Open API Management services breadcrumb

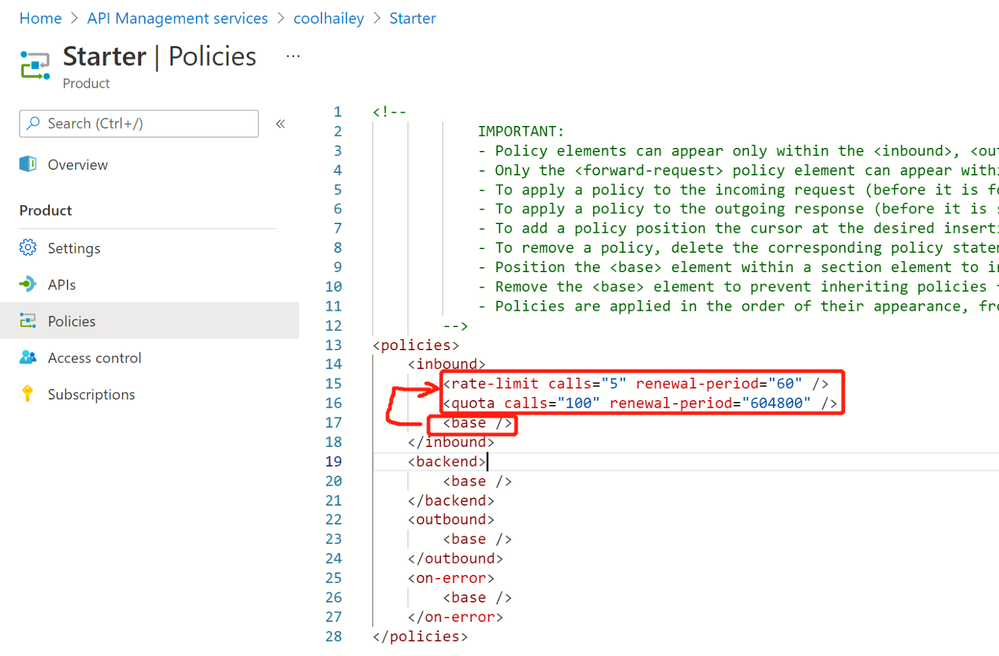(177, 18)
